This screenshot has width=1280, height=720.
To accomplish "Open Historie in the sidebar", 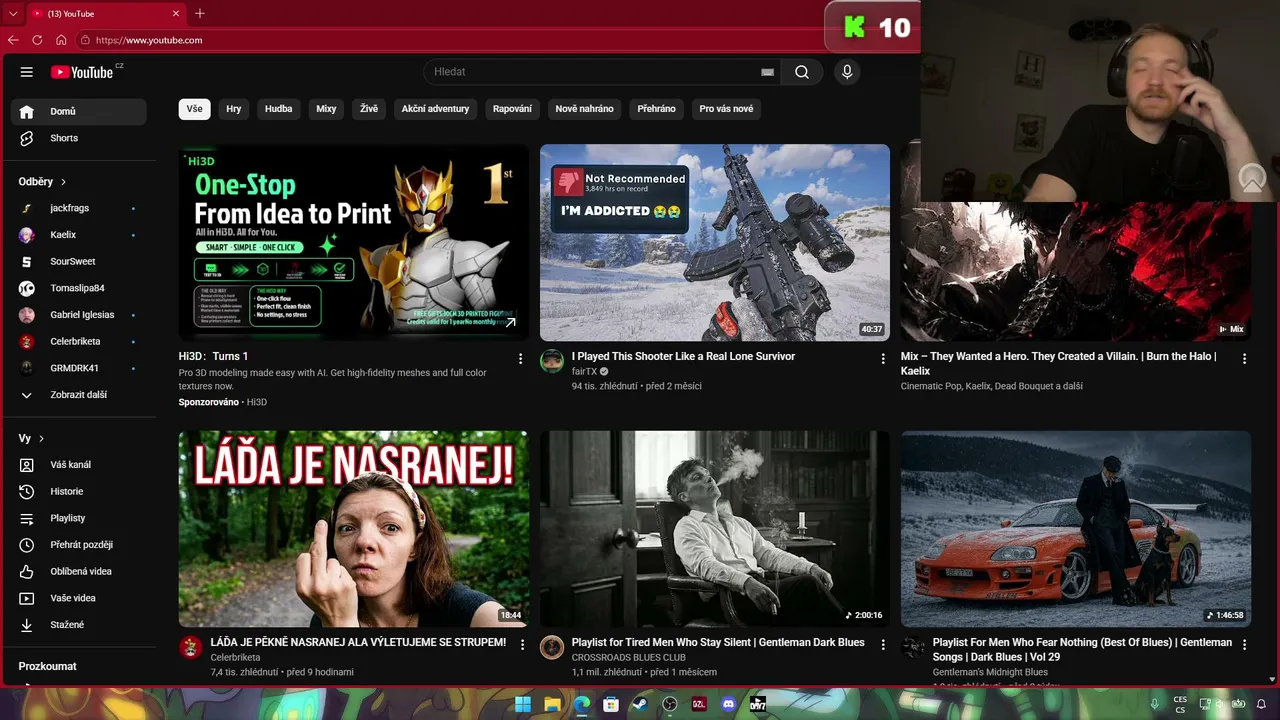I will coord(79,491).
